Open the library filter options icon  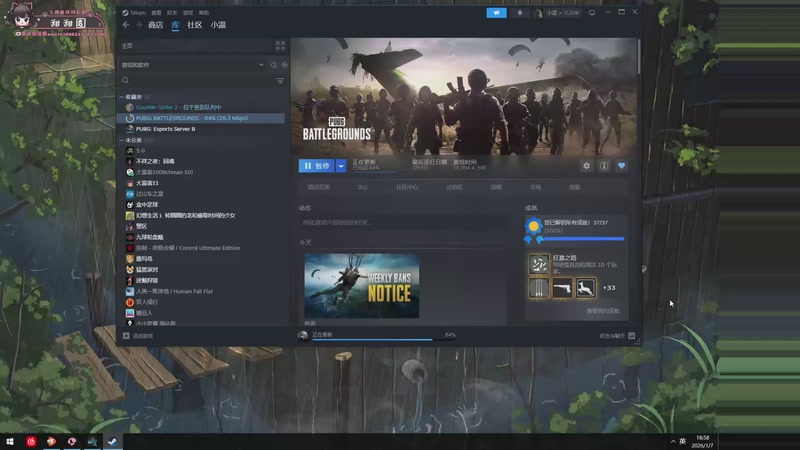[280, 81]
